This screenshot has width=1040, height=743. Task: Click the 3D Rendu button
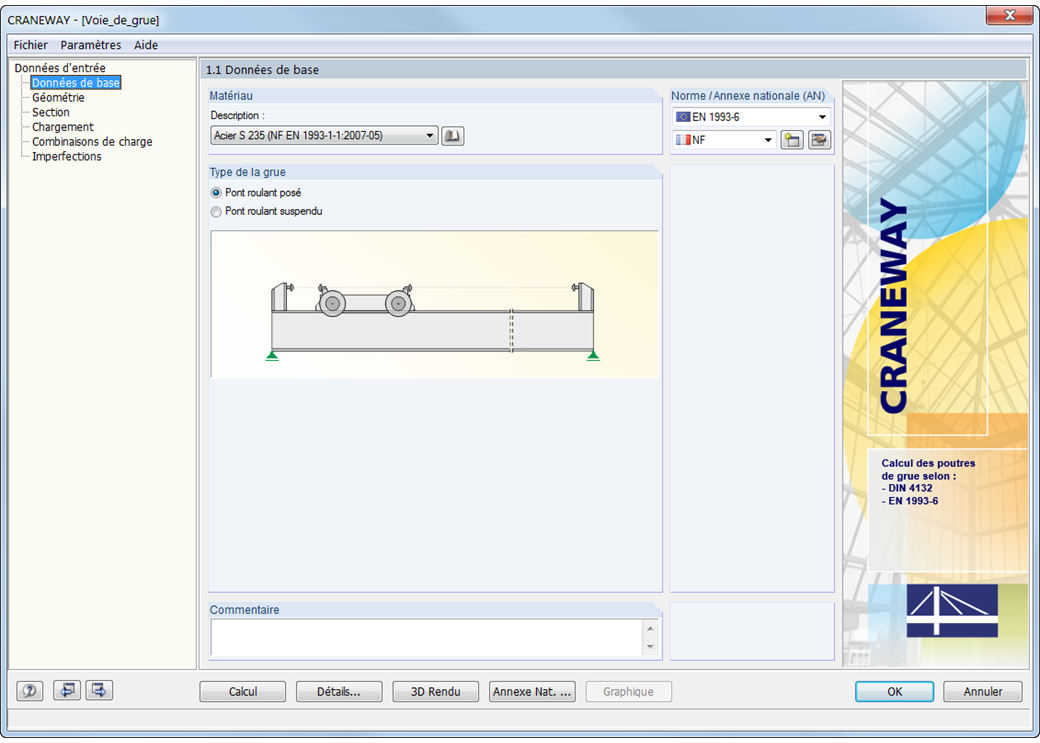436,691
